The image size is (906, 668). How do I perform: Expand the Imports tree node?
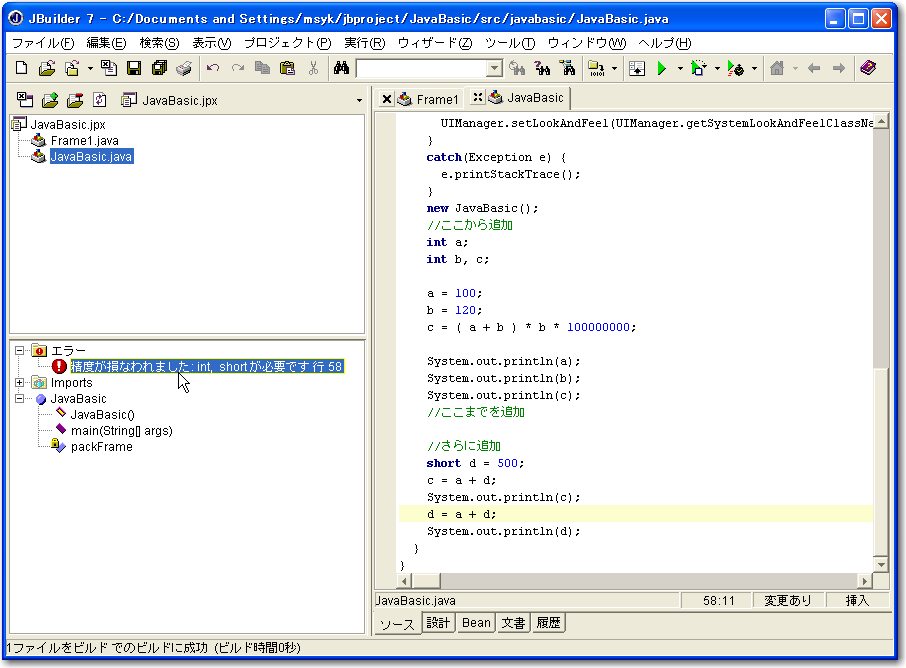pyautogui.click(x=20, y=383)
